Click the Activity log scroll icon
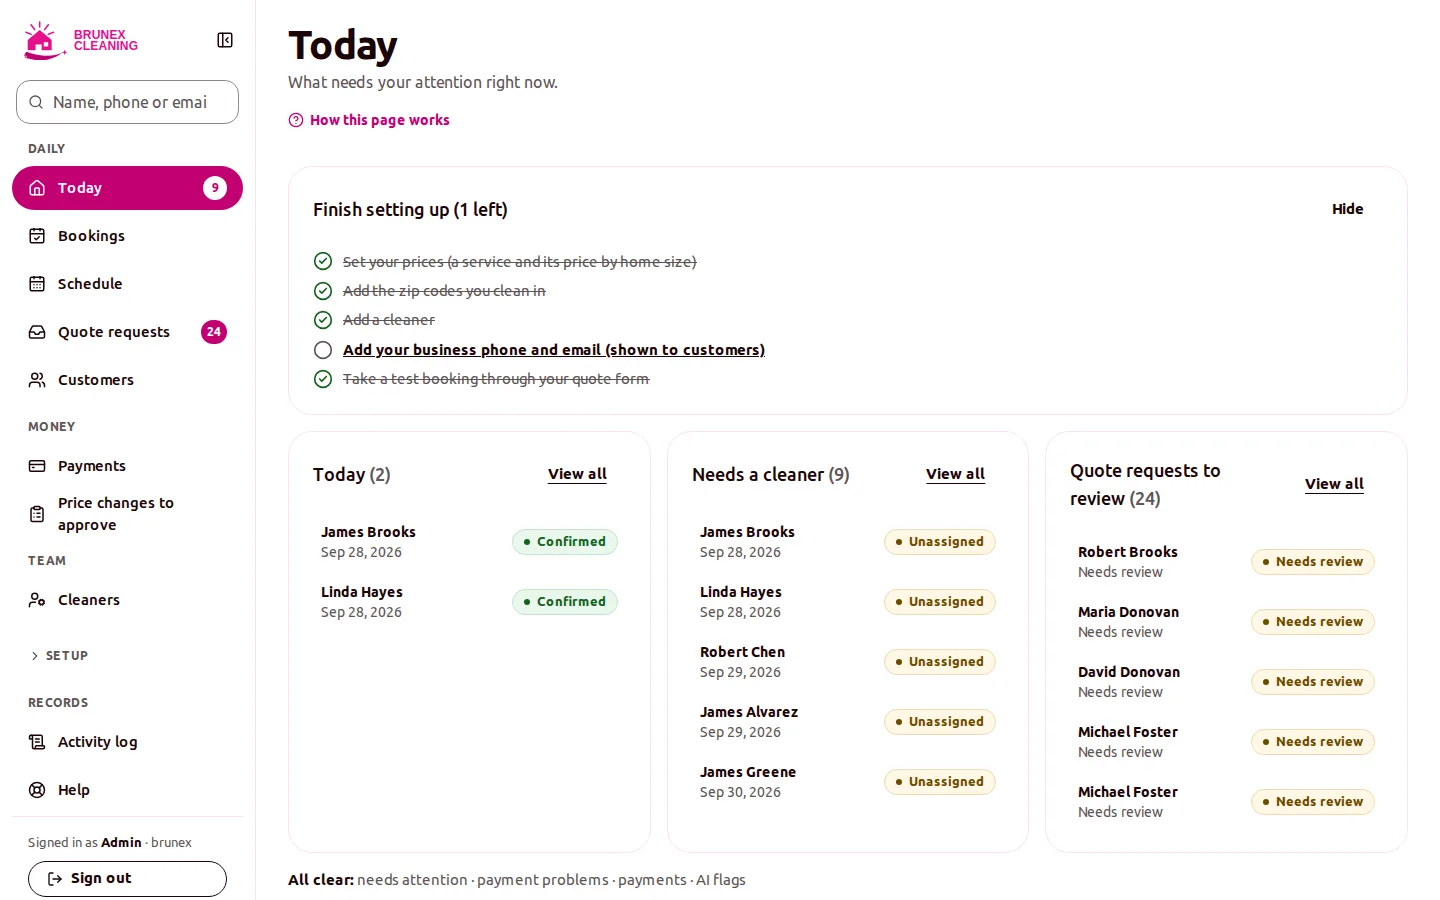This screenshot has height=900, width=1440. (x=37, y=742)
